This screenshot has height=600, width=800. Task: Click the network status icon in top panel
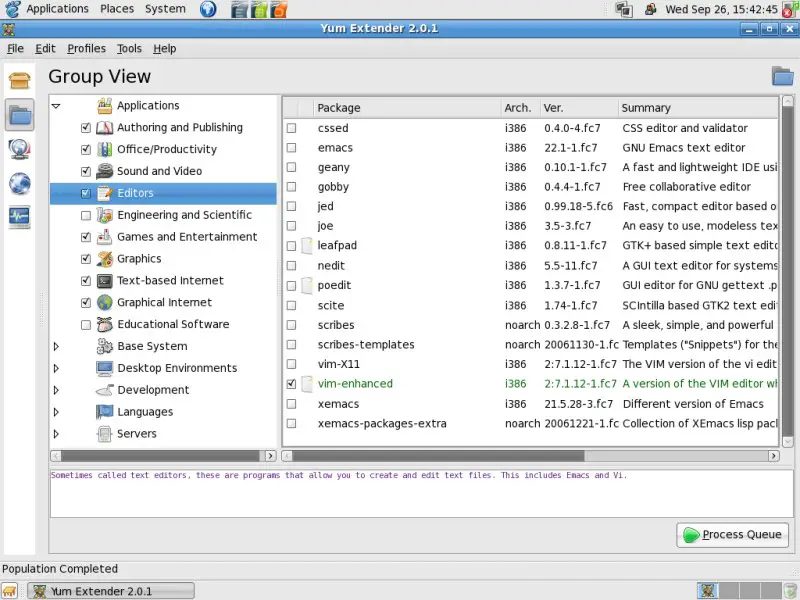[623, 9]
